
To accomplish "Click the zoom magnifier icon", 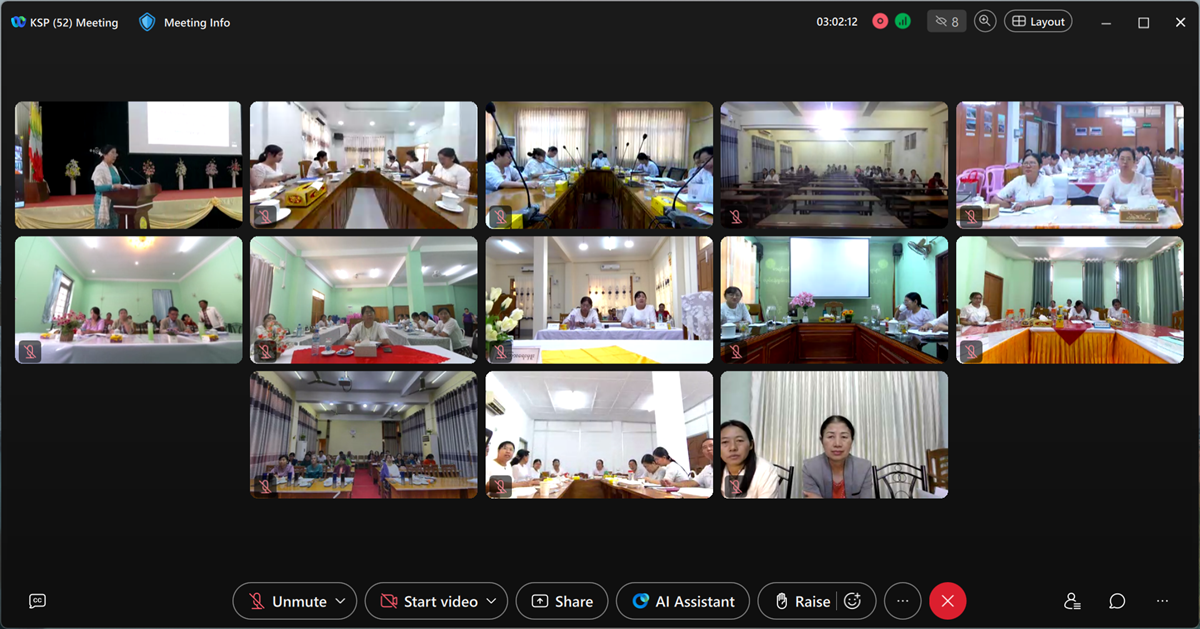I will click(x=985, y=21).
